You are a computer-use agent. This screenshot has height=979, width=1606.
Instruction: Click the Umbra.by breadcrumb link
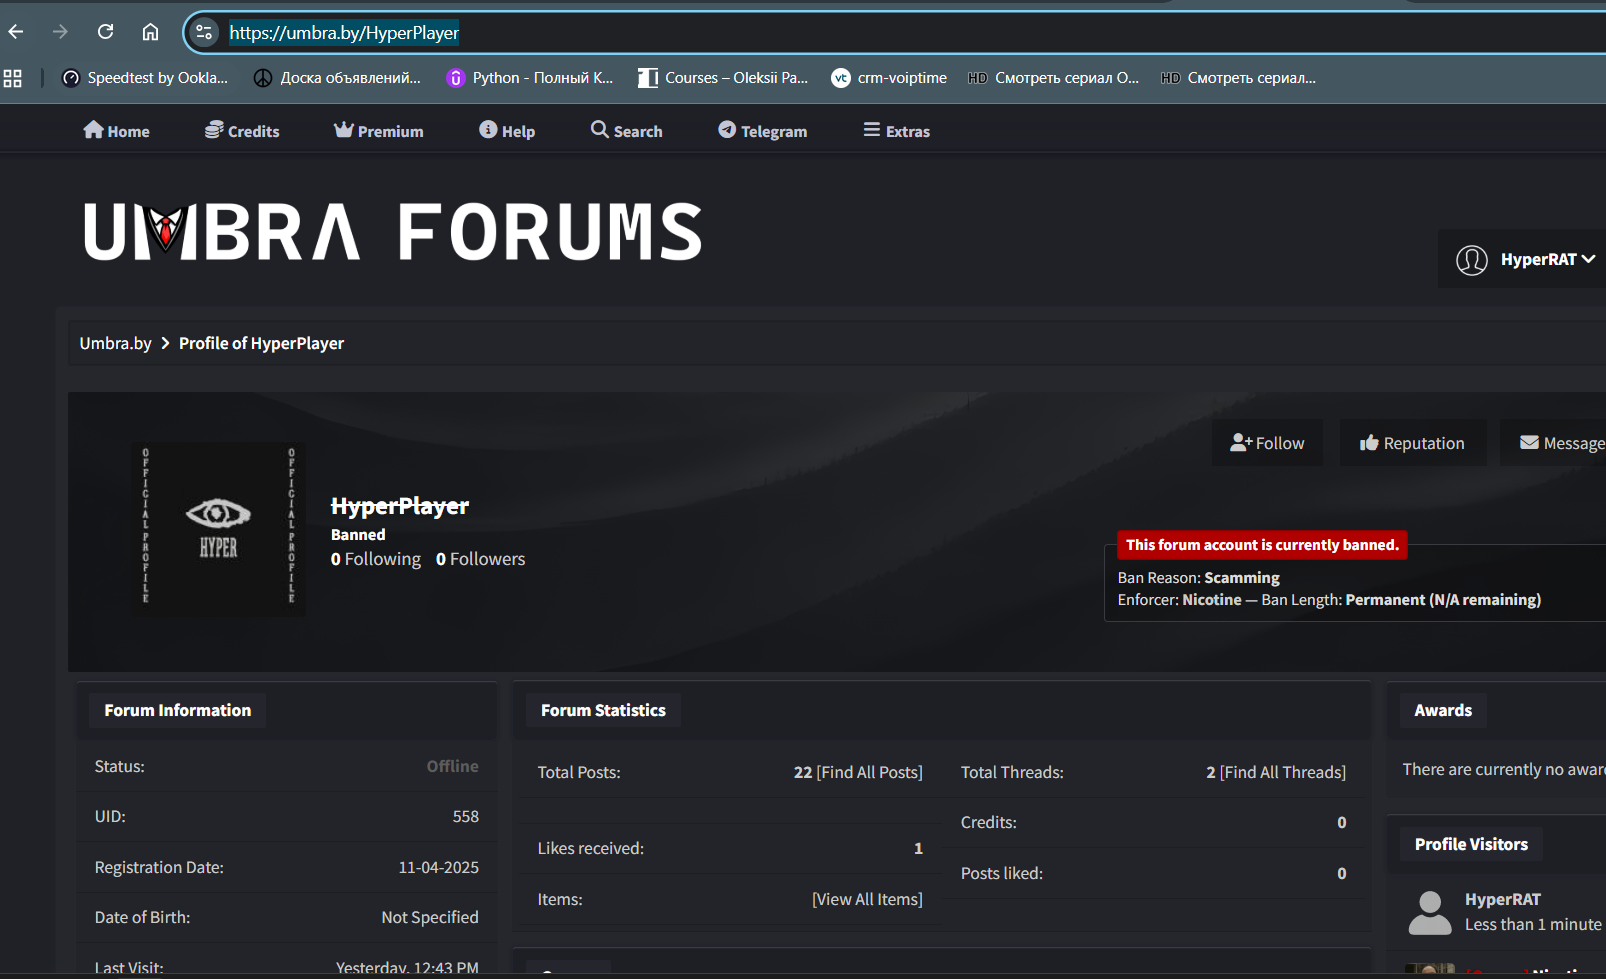click(115, 343)
